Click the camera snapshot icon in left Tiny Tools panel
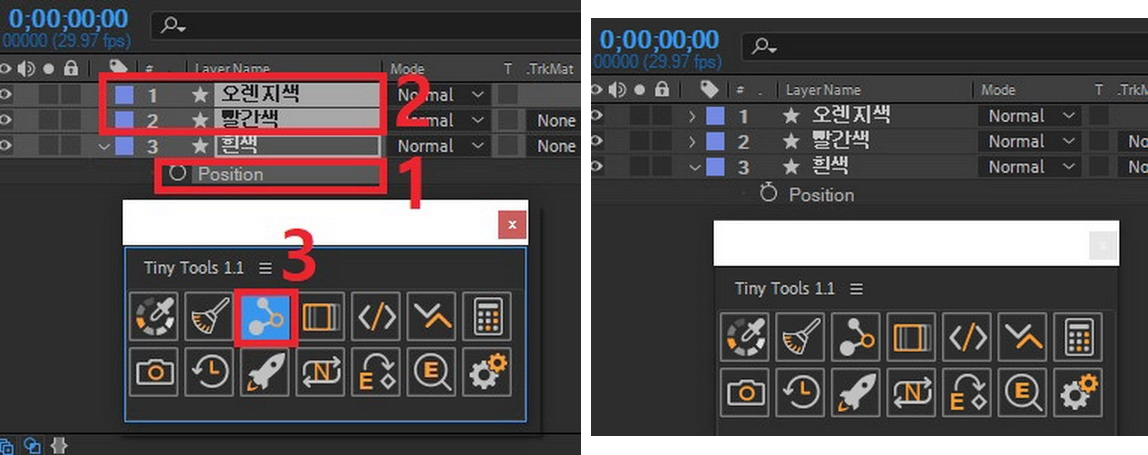Image resolution: width=1148 pixels, height=455 pixels. pos(154,371)
